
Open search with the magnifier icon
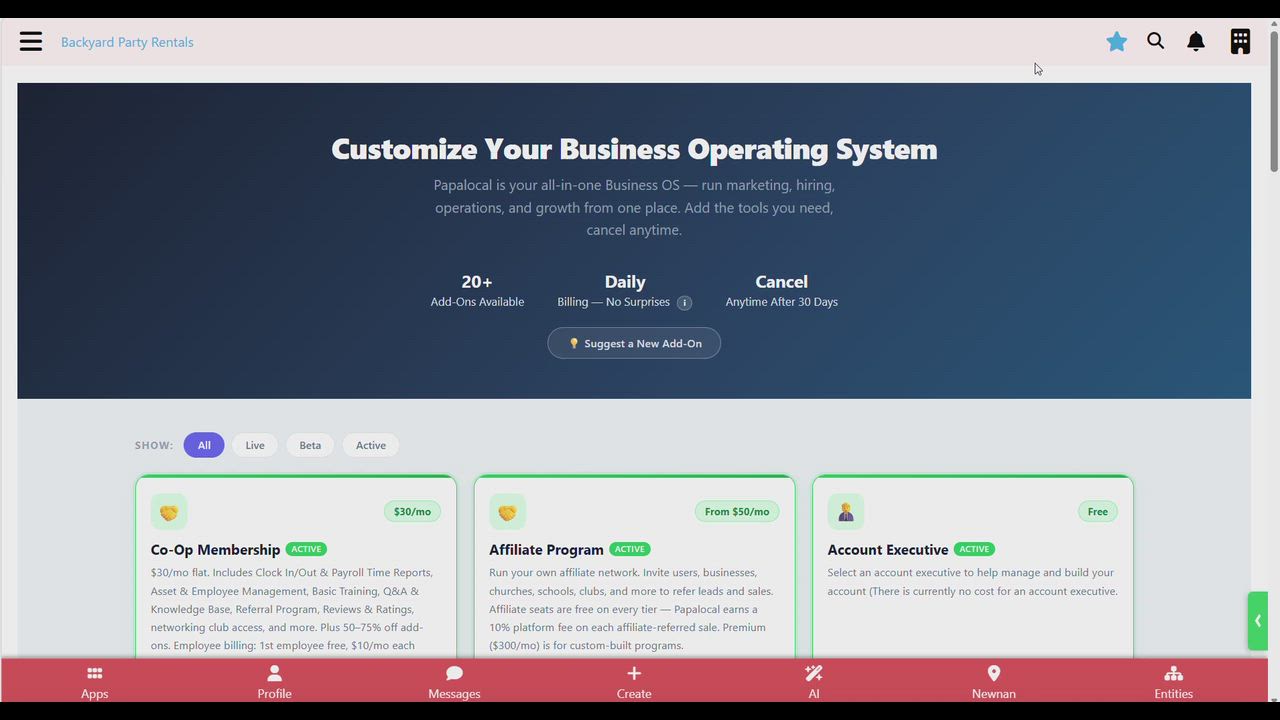point(1156,41)
